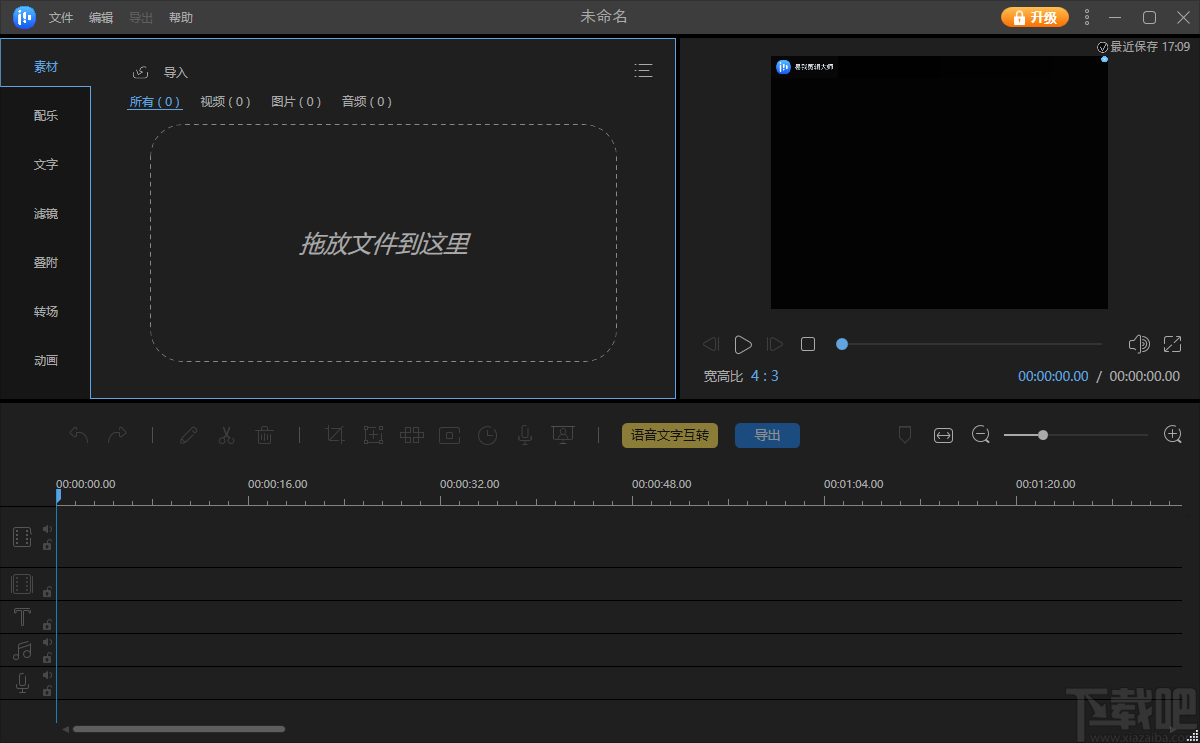1200x743 pixels.
Task: Click the microphone voiceover icon in toolbar
Action: pyautogui.click(x=524, y=435)
